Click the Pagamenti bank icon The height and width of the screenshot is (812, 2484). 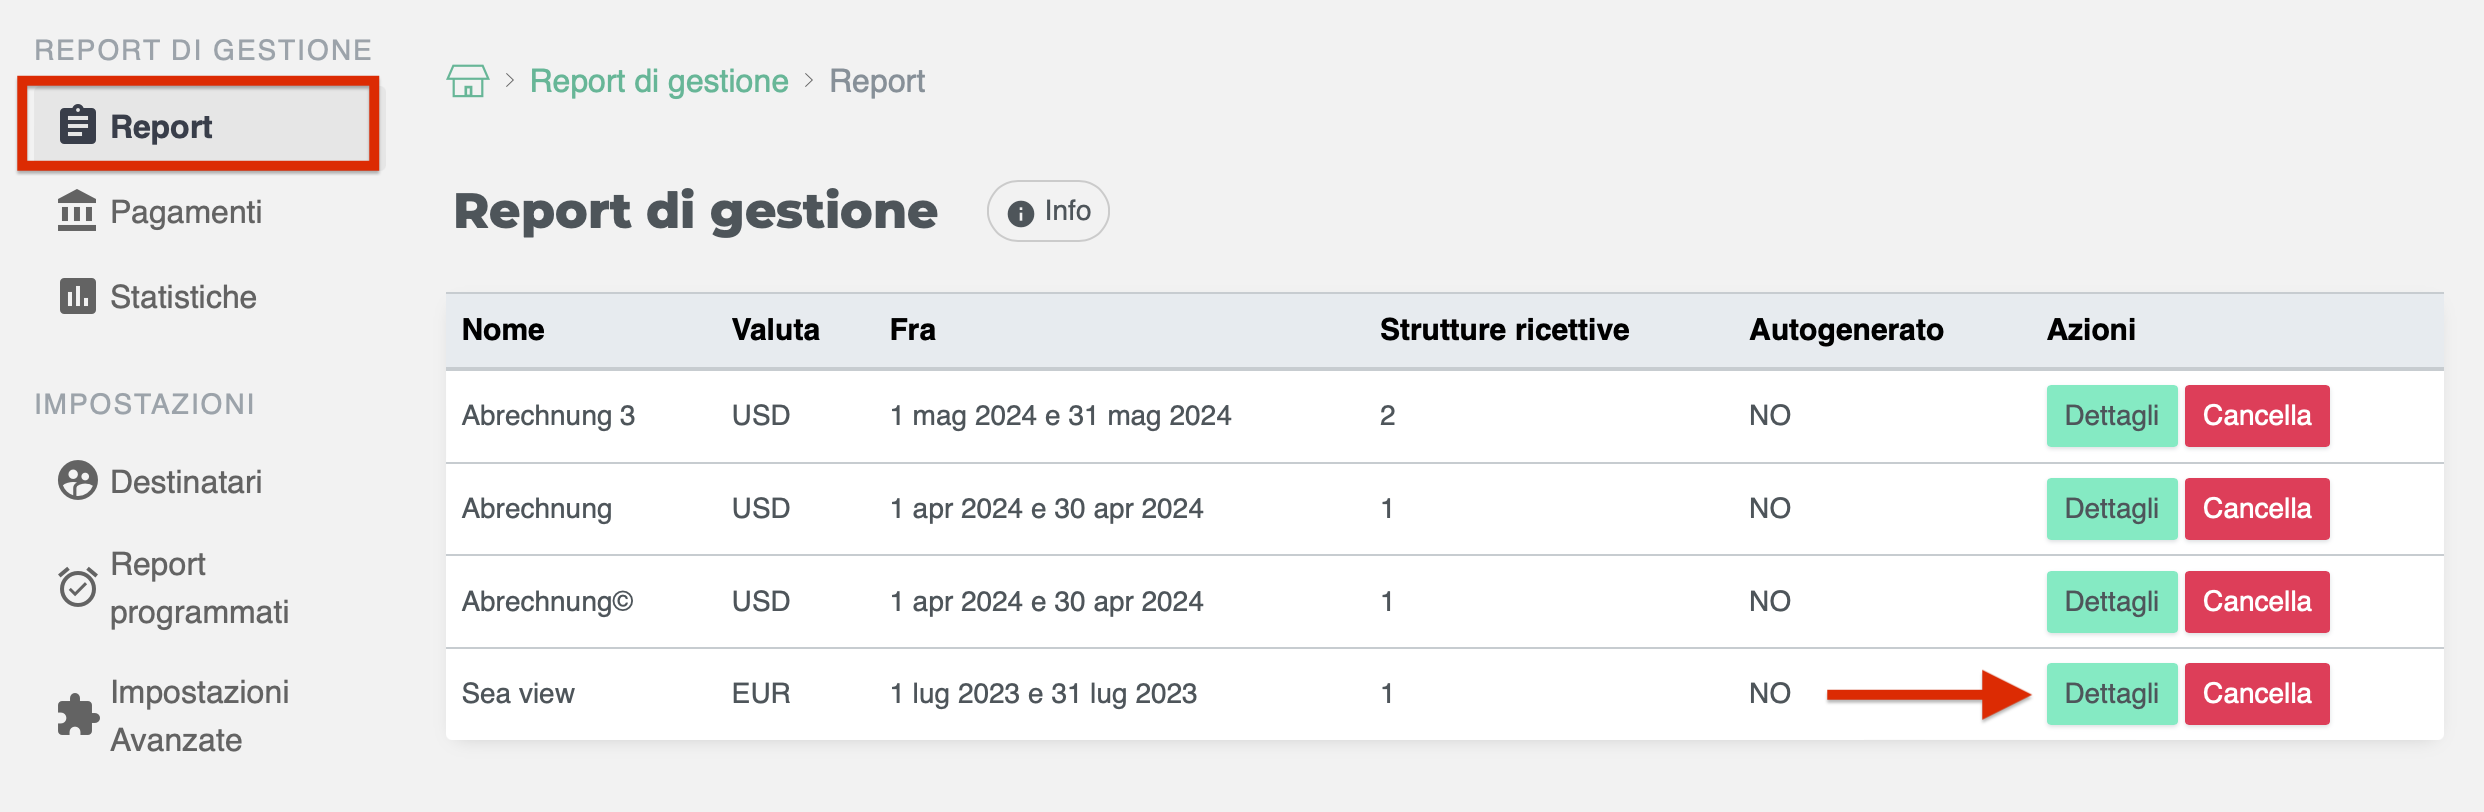coord(77,211)
